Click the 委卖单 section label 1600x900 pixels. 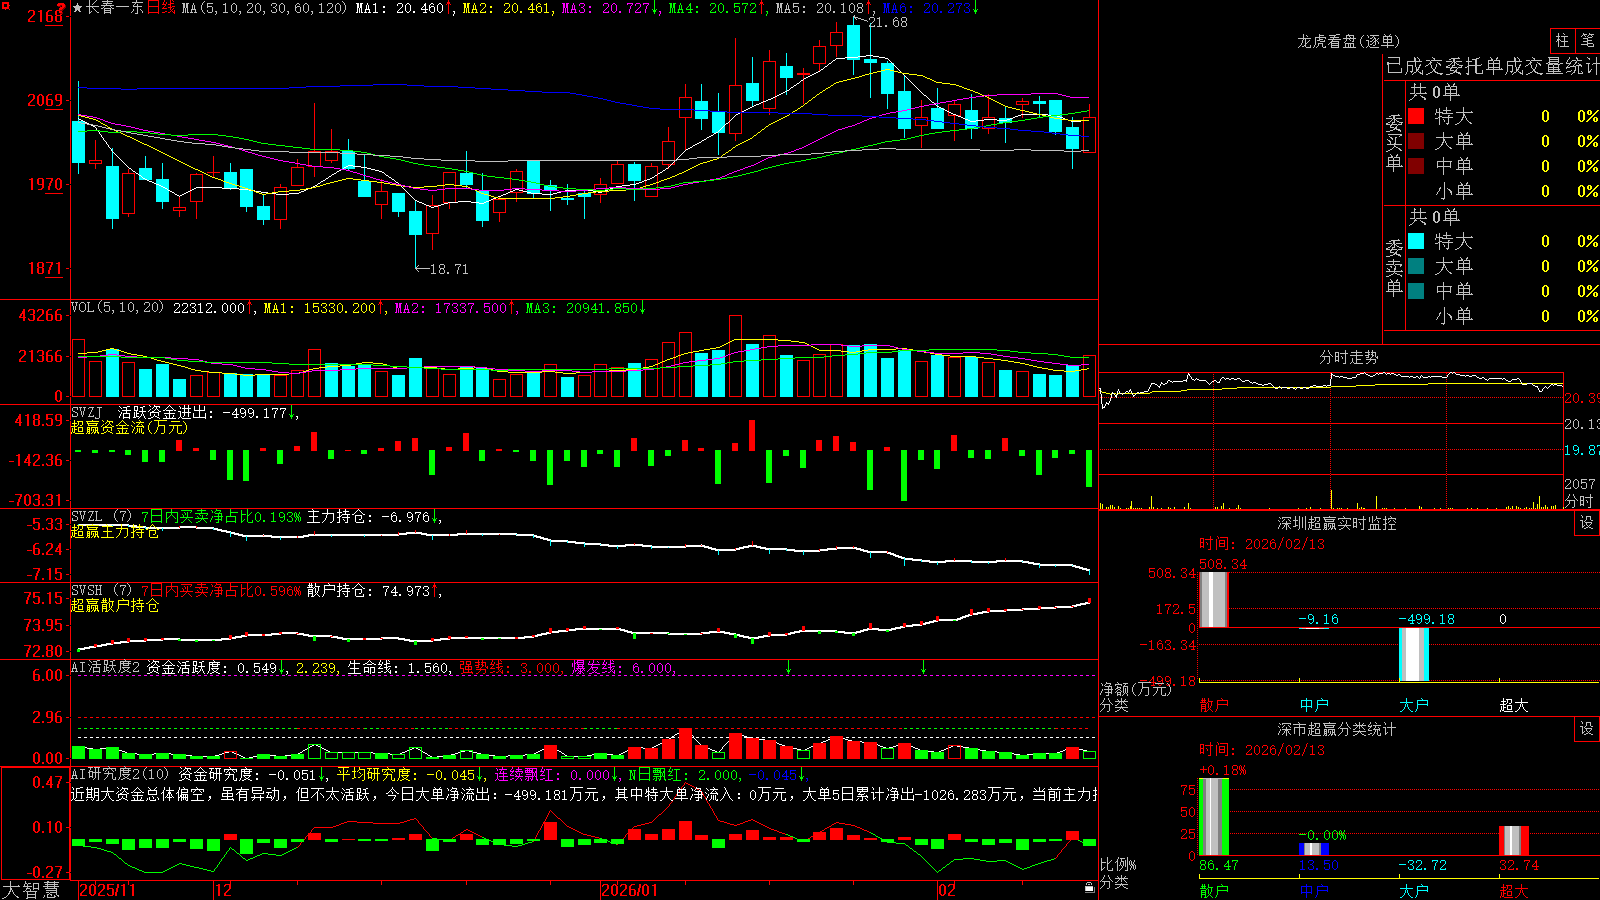click(1394, 268)
